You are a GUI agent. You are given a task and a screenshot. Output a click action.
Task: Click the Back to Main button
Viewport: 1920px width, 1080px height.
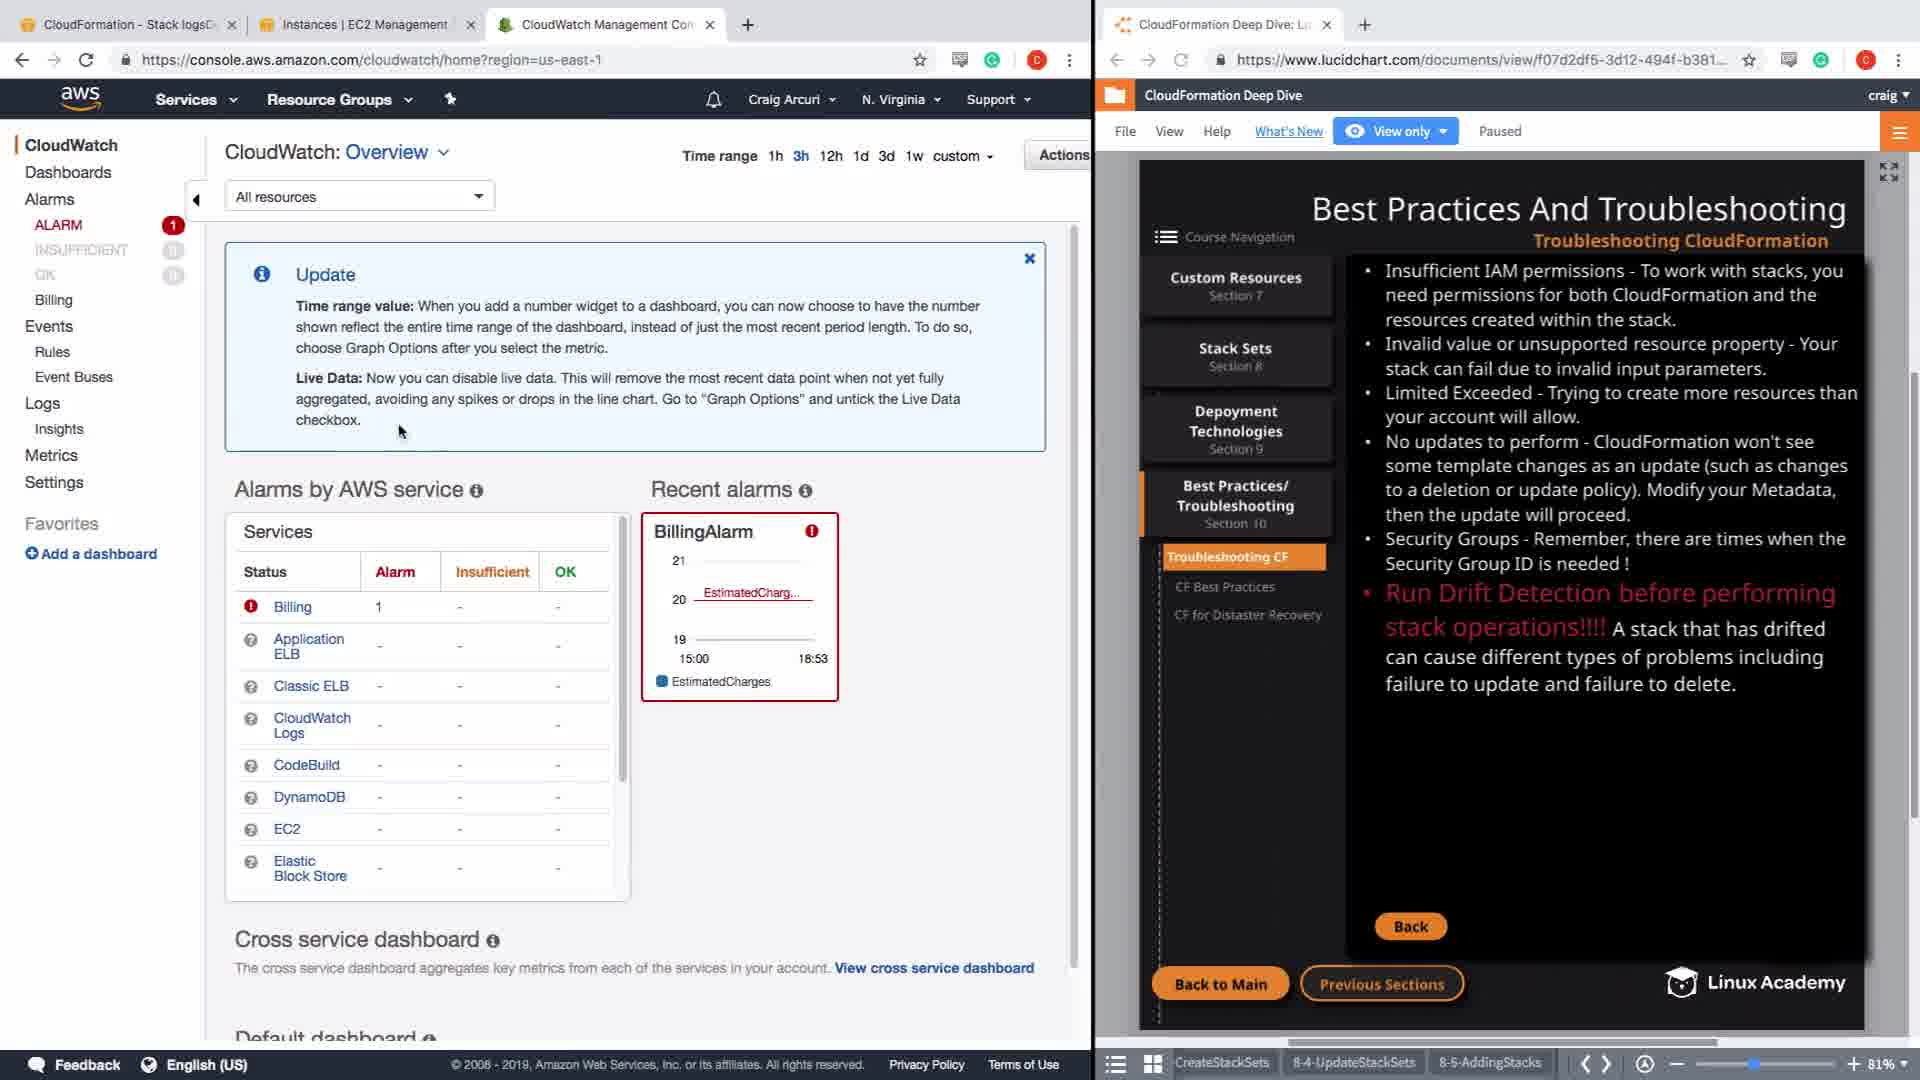1220,984
